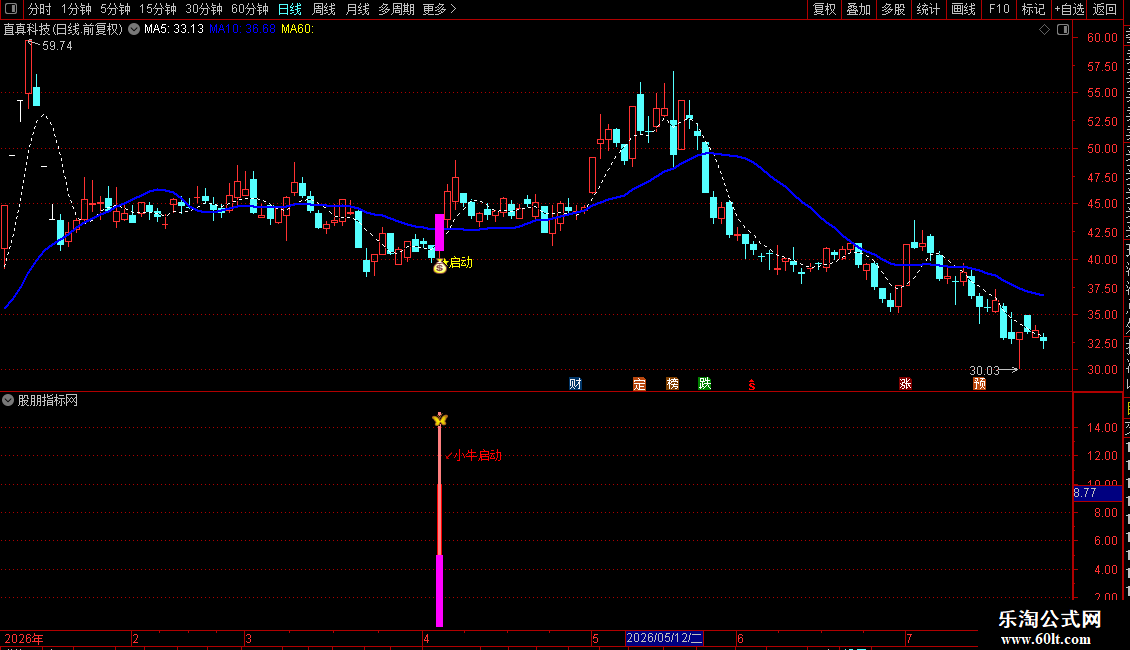Viewport: 1130px width, 650px height.
Task: Click month 7 marker on time axis
Action: coord(909,638)
